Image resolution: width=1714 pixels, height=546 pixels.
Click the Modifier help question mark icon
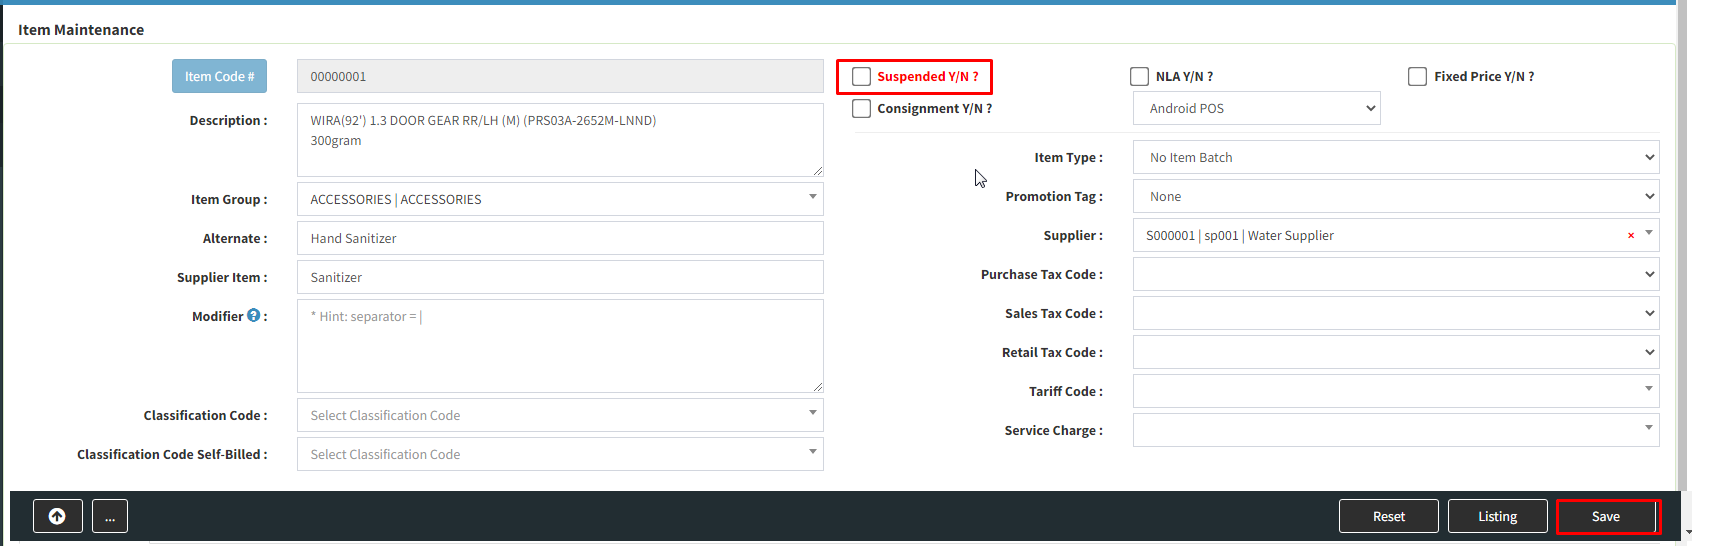tap(253, 316)
